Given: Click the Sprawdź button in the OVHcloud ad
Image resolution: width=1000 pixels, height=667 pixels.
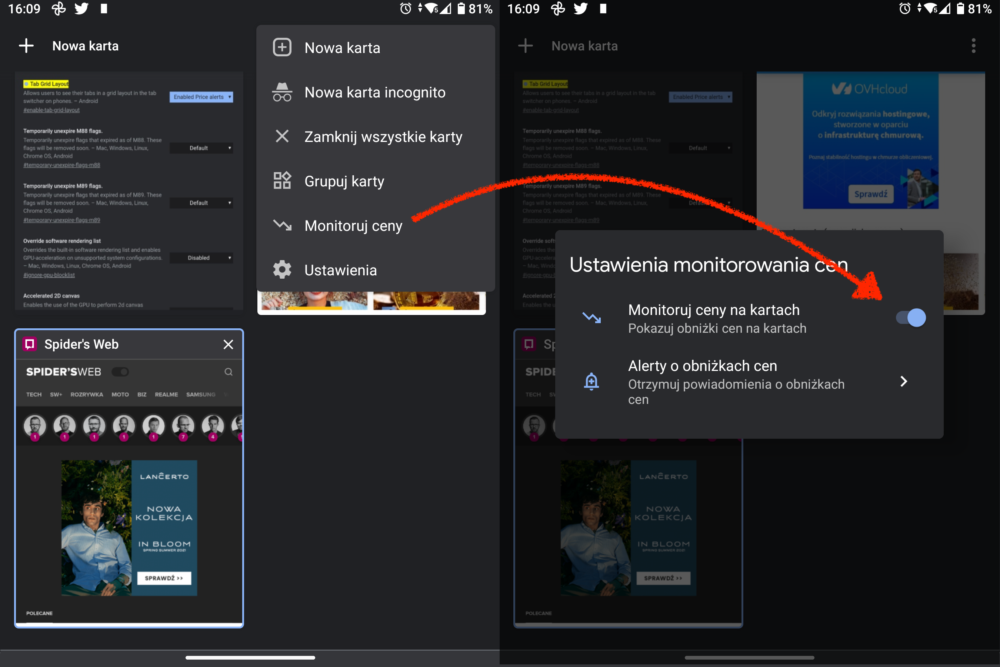Looking at the screenshot, I should click(871, 194).
